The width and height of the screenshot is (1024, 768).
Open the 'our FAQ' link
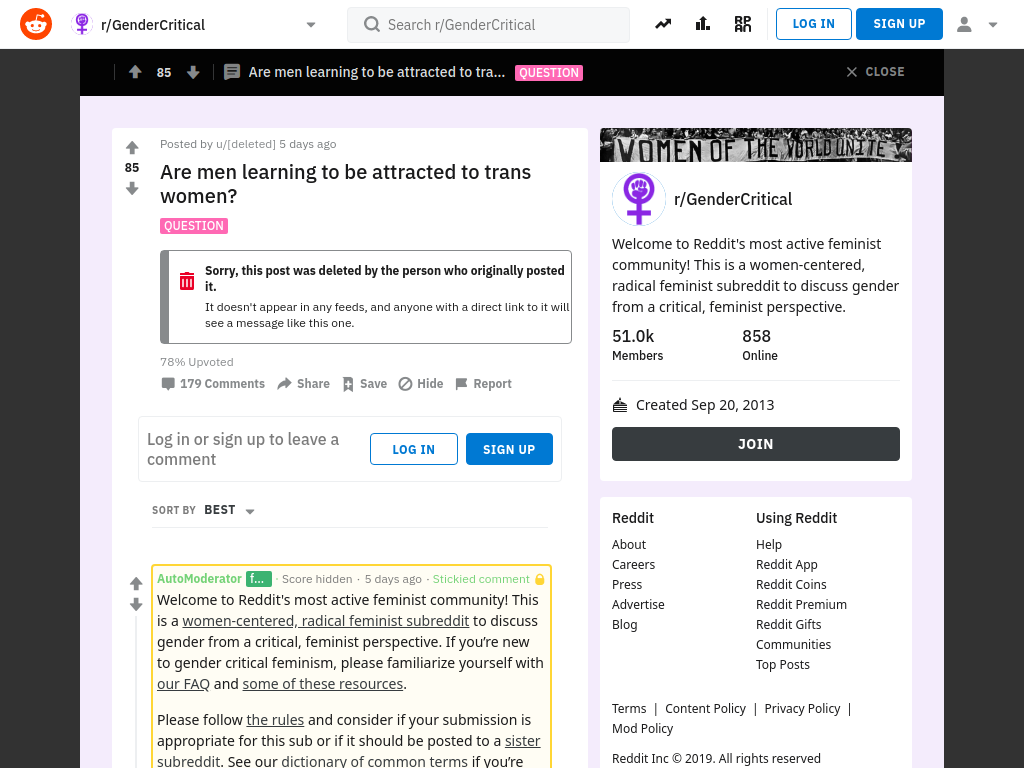pos(184,684)
